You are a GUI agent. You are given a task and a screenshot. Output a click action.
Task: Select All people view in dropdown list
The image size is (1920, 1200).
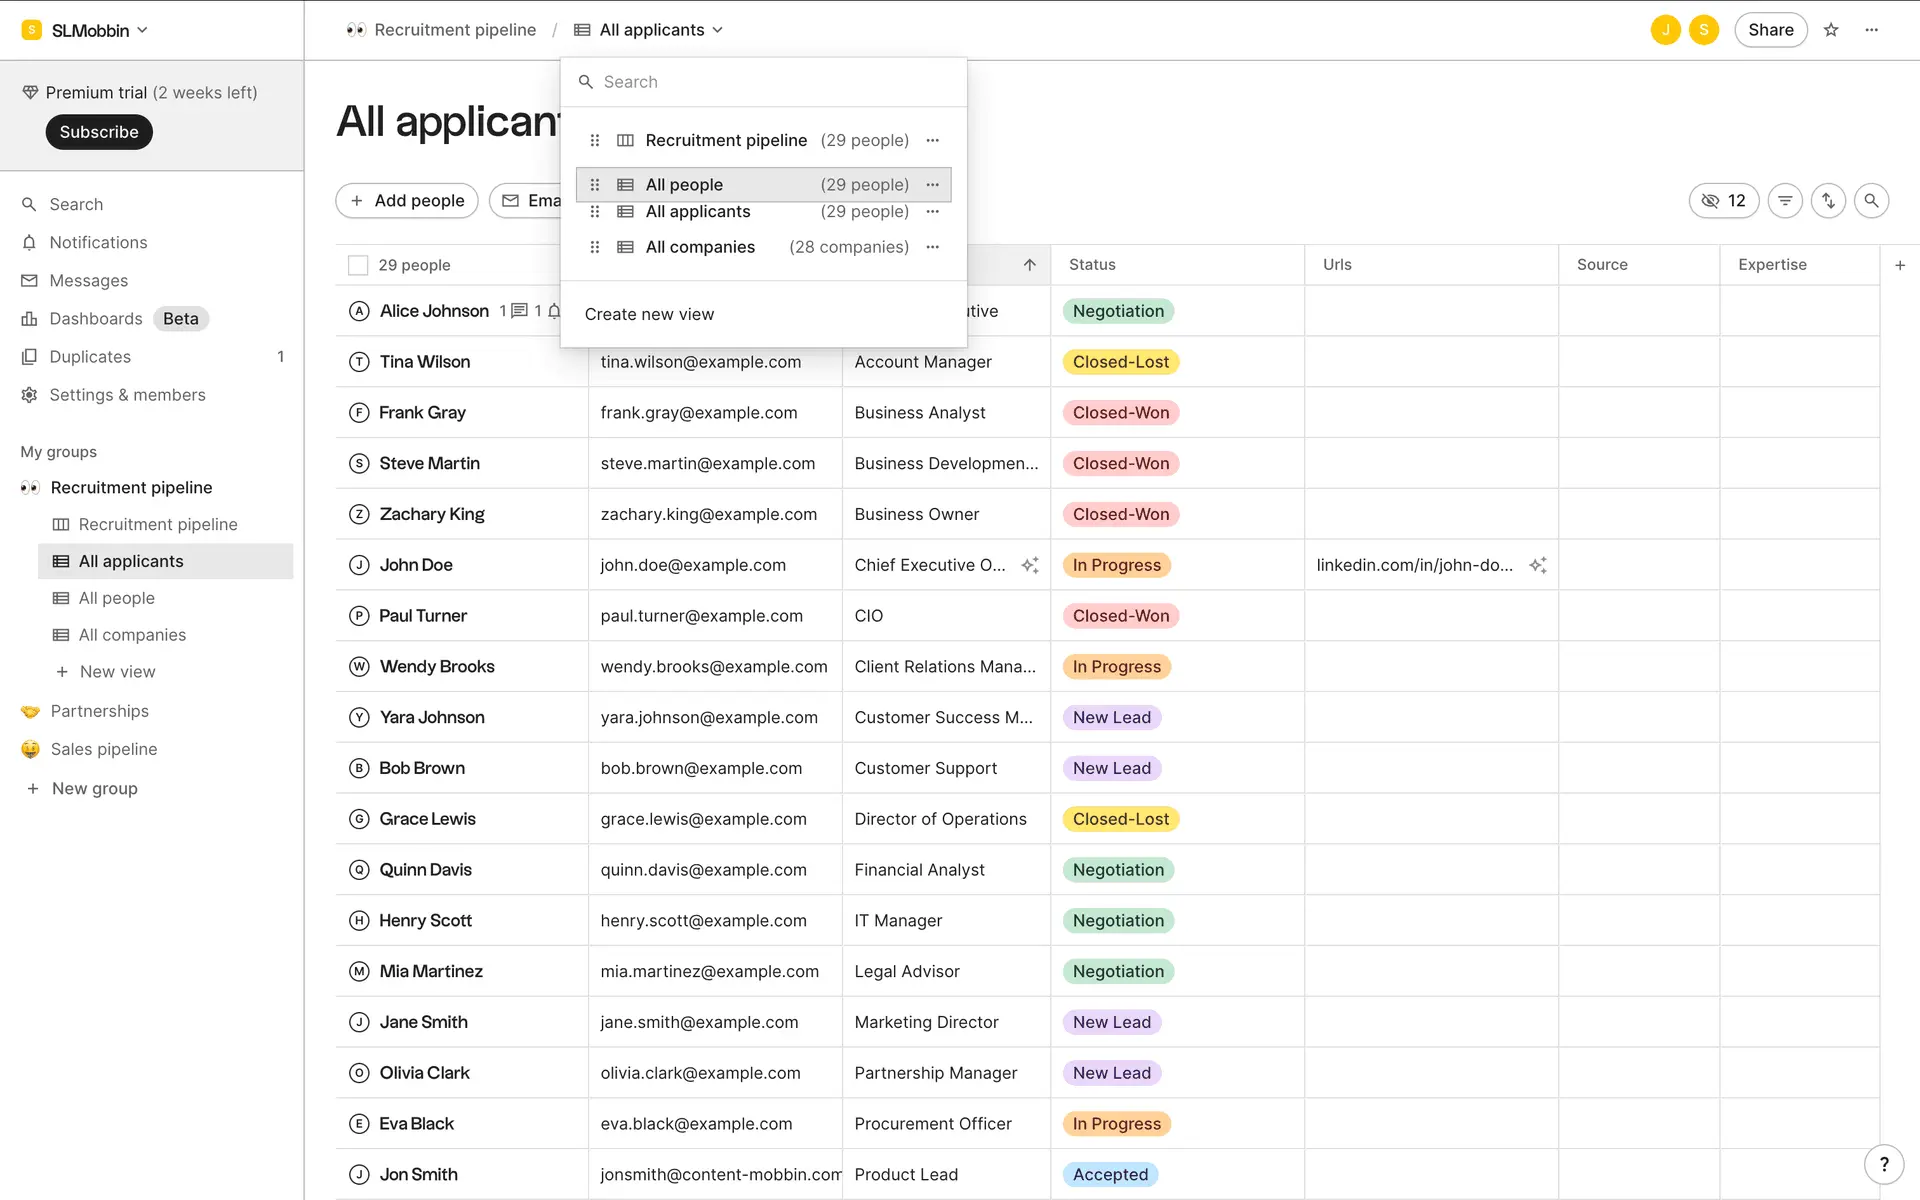coord(684,185)
